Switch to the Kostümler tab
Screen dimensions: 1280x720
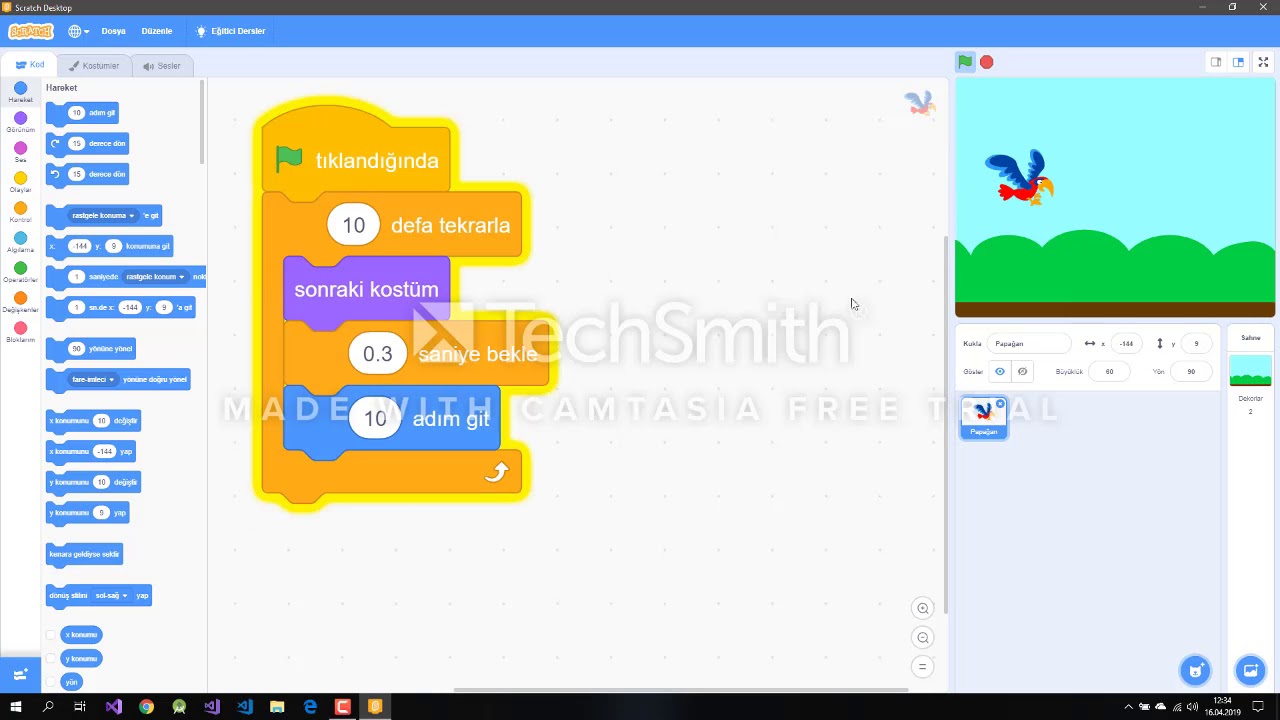(94, 66)
